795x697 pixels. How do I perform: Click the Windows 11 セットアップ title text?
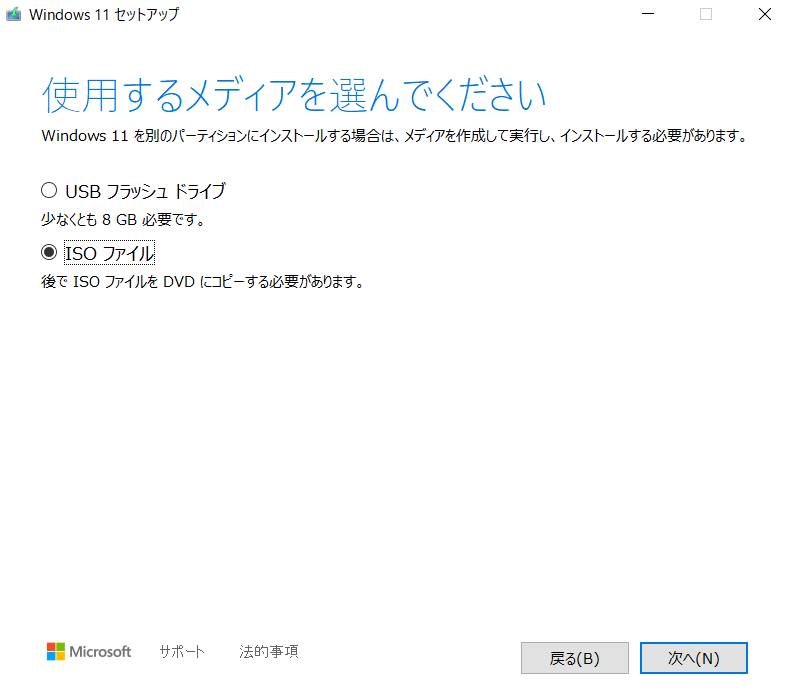point(104,15)
